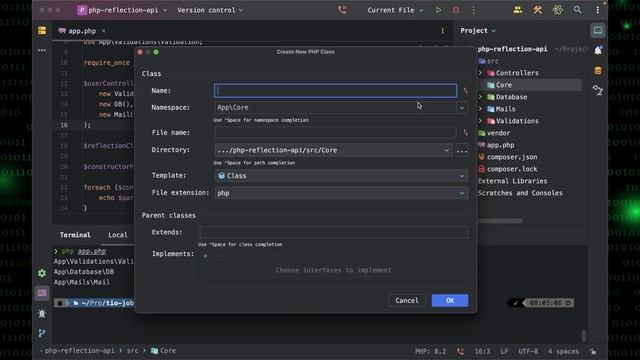Click the src breadcrumb in status bar

click(132, 351)
